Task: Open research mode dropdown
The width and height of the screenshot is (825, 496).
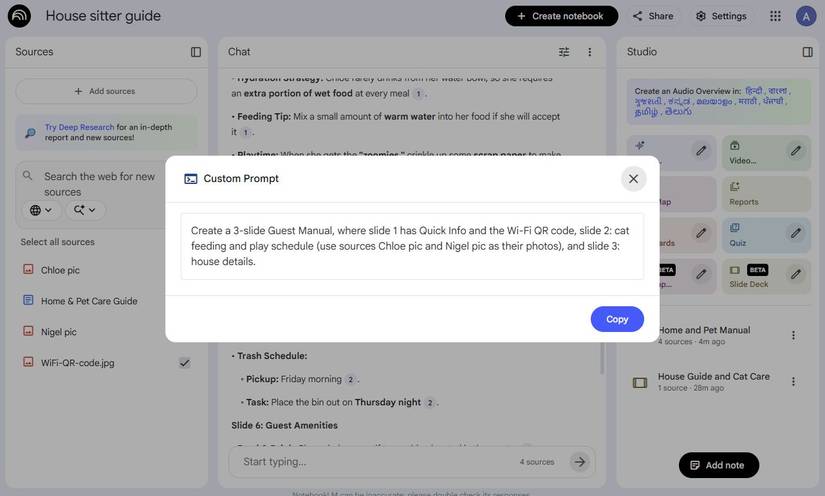Action: click(x=85, y=210)
